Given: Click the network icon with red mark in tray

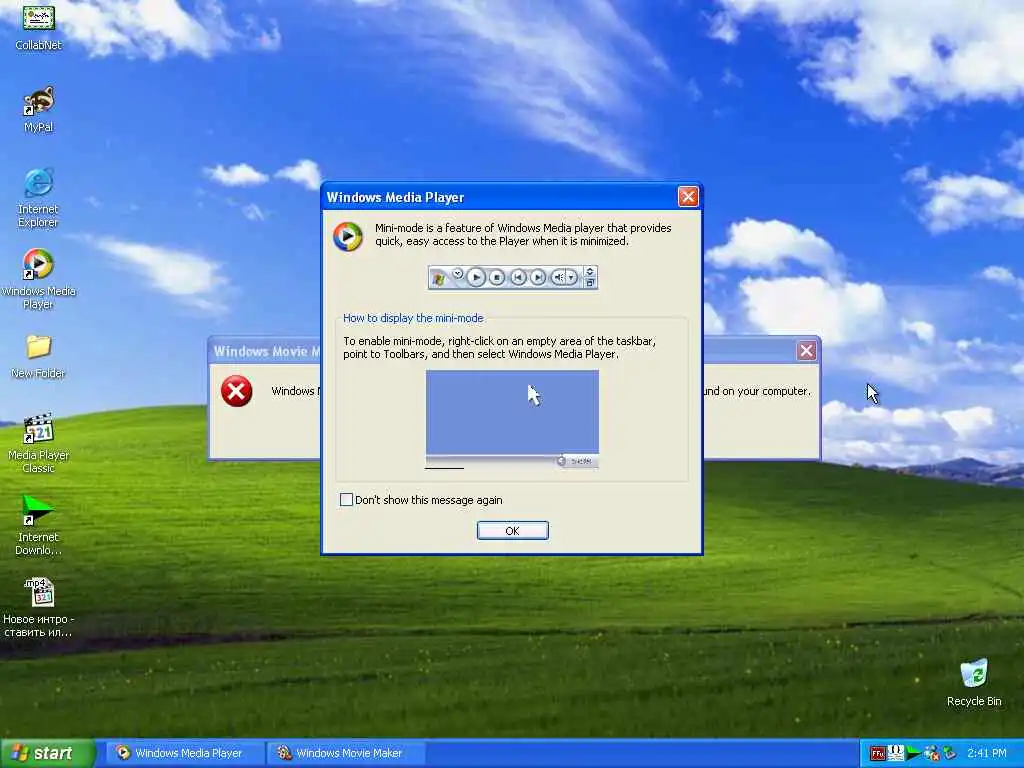Looking at the screenshot, I should 932,754.
